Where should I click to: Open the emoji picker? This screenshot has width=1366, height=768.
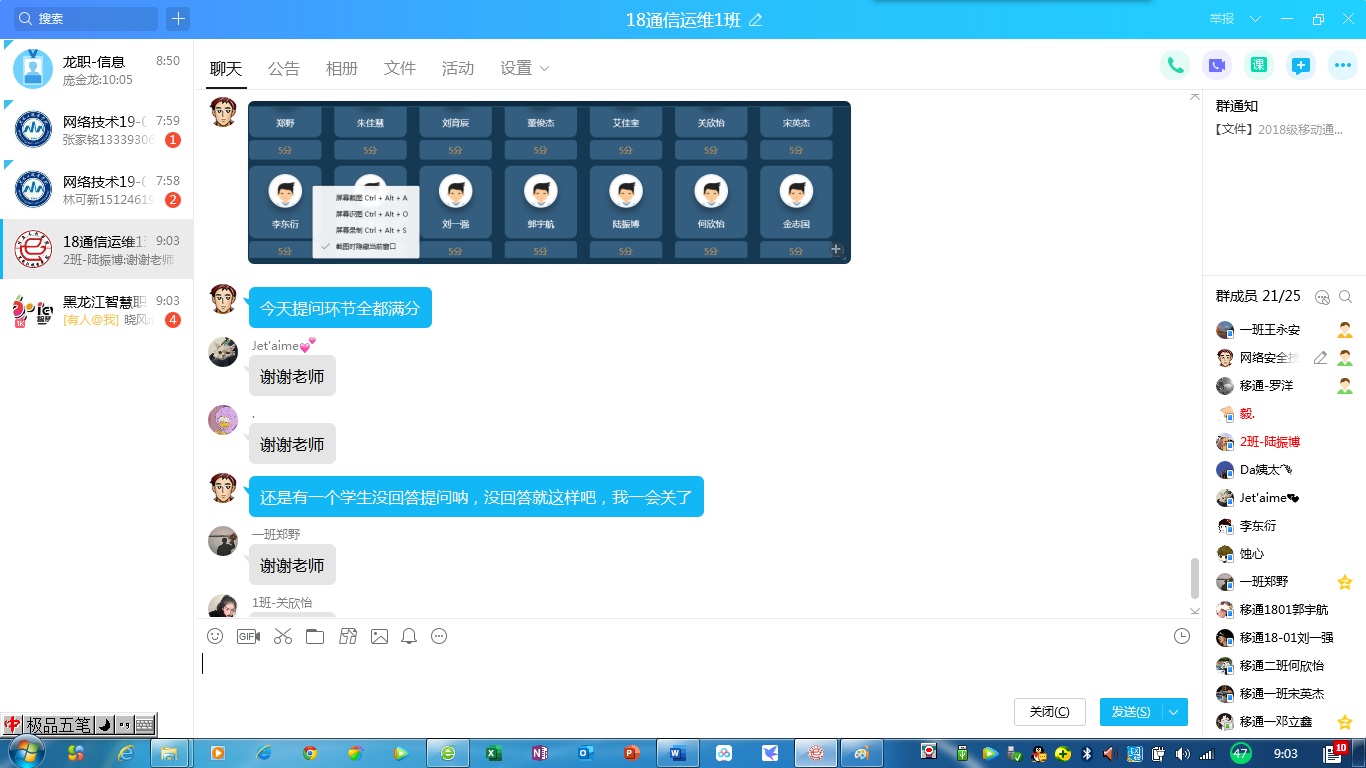pos(215,636)
